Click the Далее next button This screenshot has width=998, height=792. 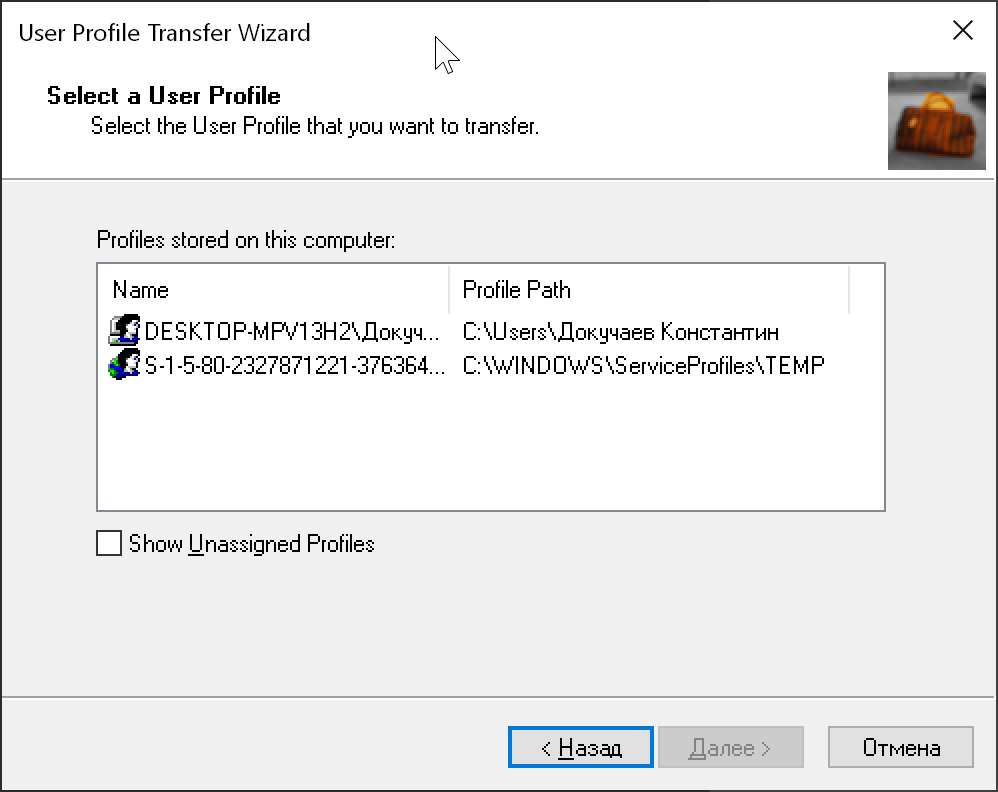click(731, 747)
